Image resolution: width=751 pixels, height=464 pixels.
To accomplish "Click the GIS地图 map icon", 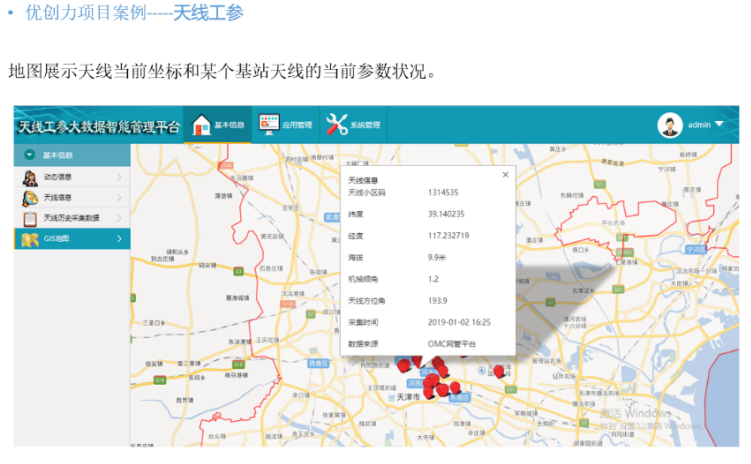I will (x=30, y=239).
